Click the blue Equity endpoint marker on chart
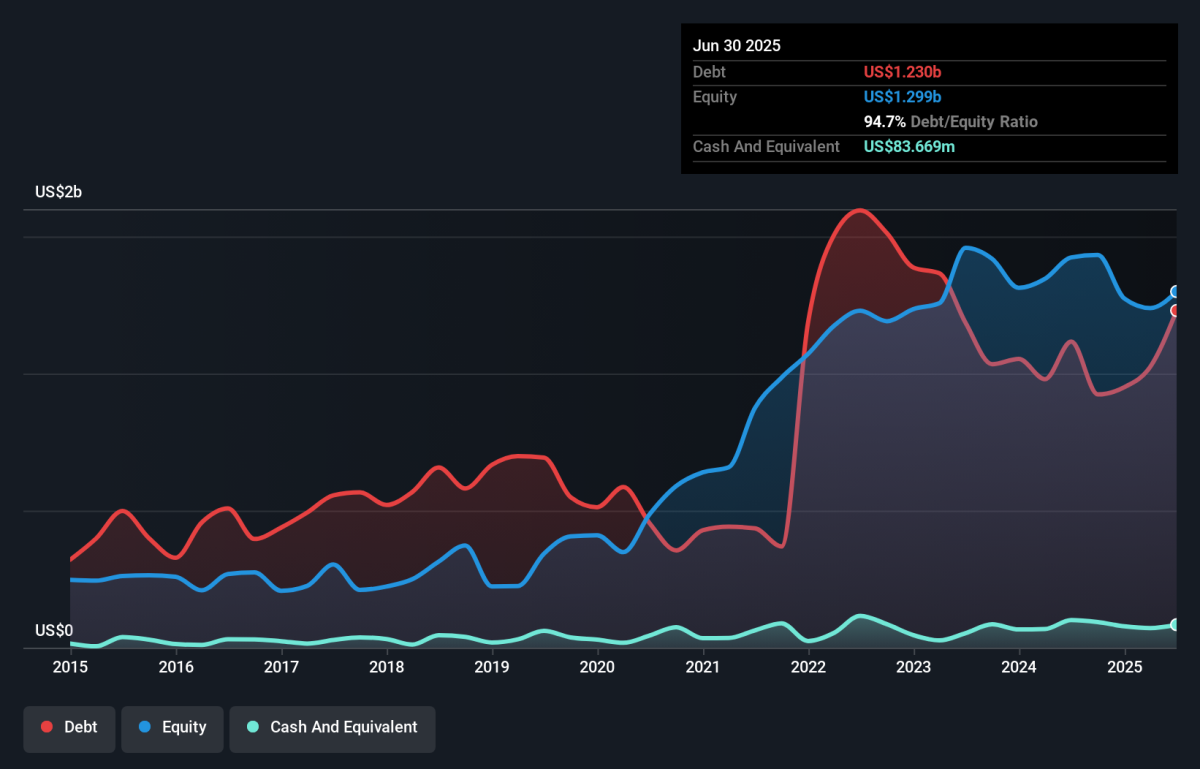1200x769 pixels. (1176, 292)
